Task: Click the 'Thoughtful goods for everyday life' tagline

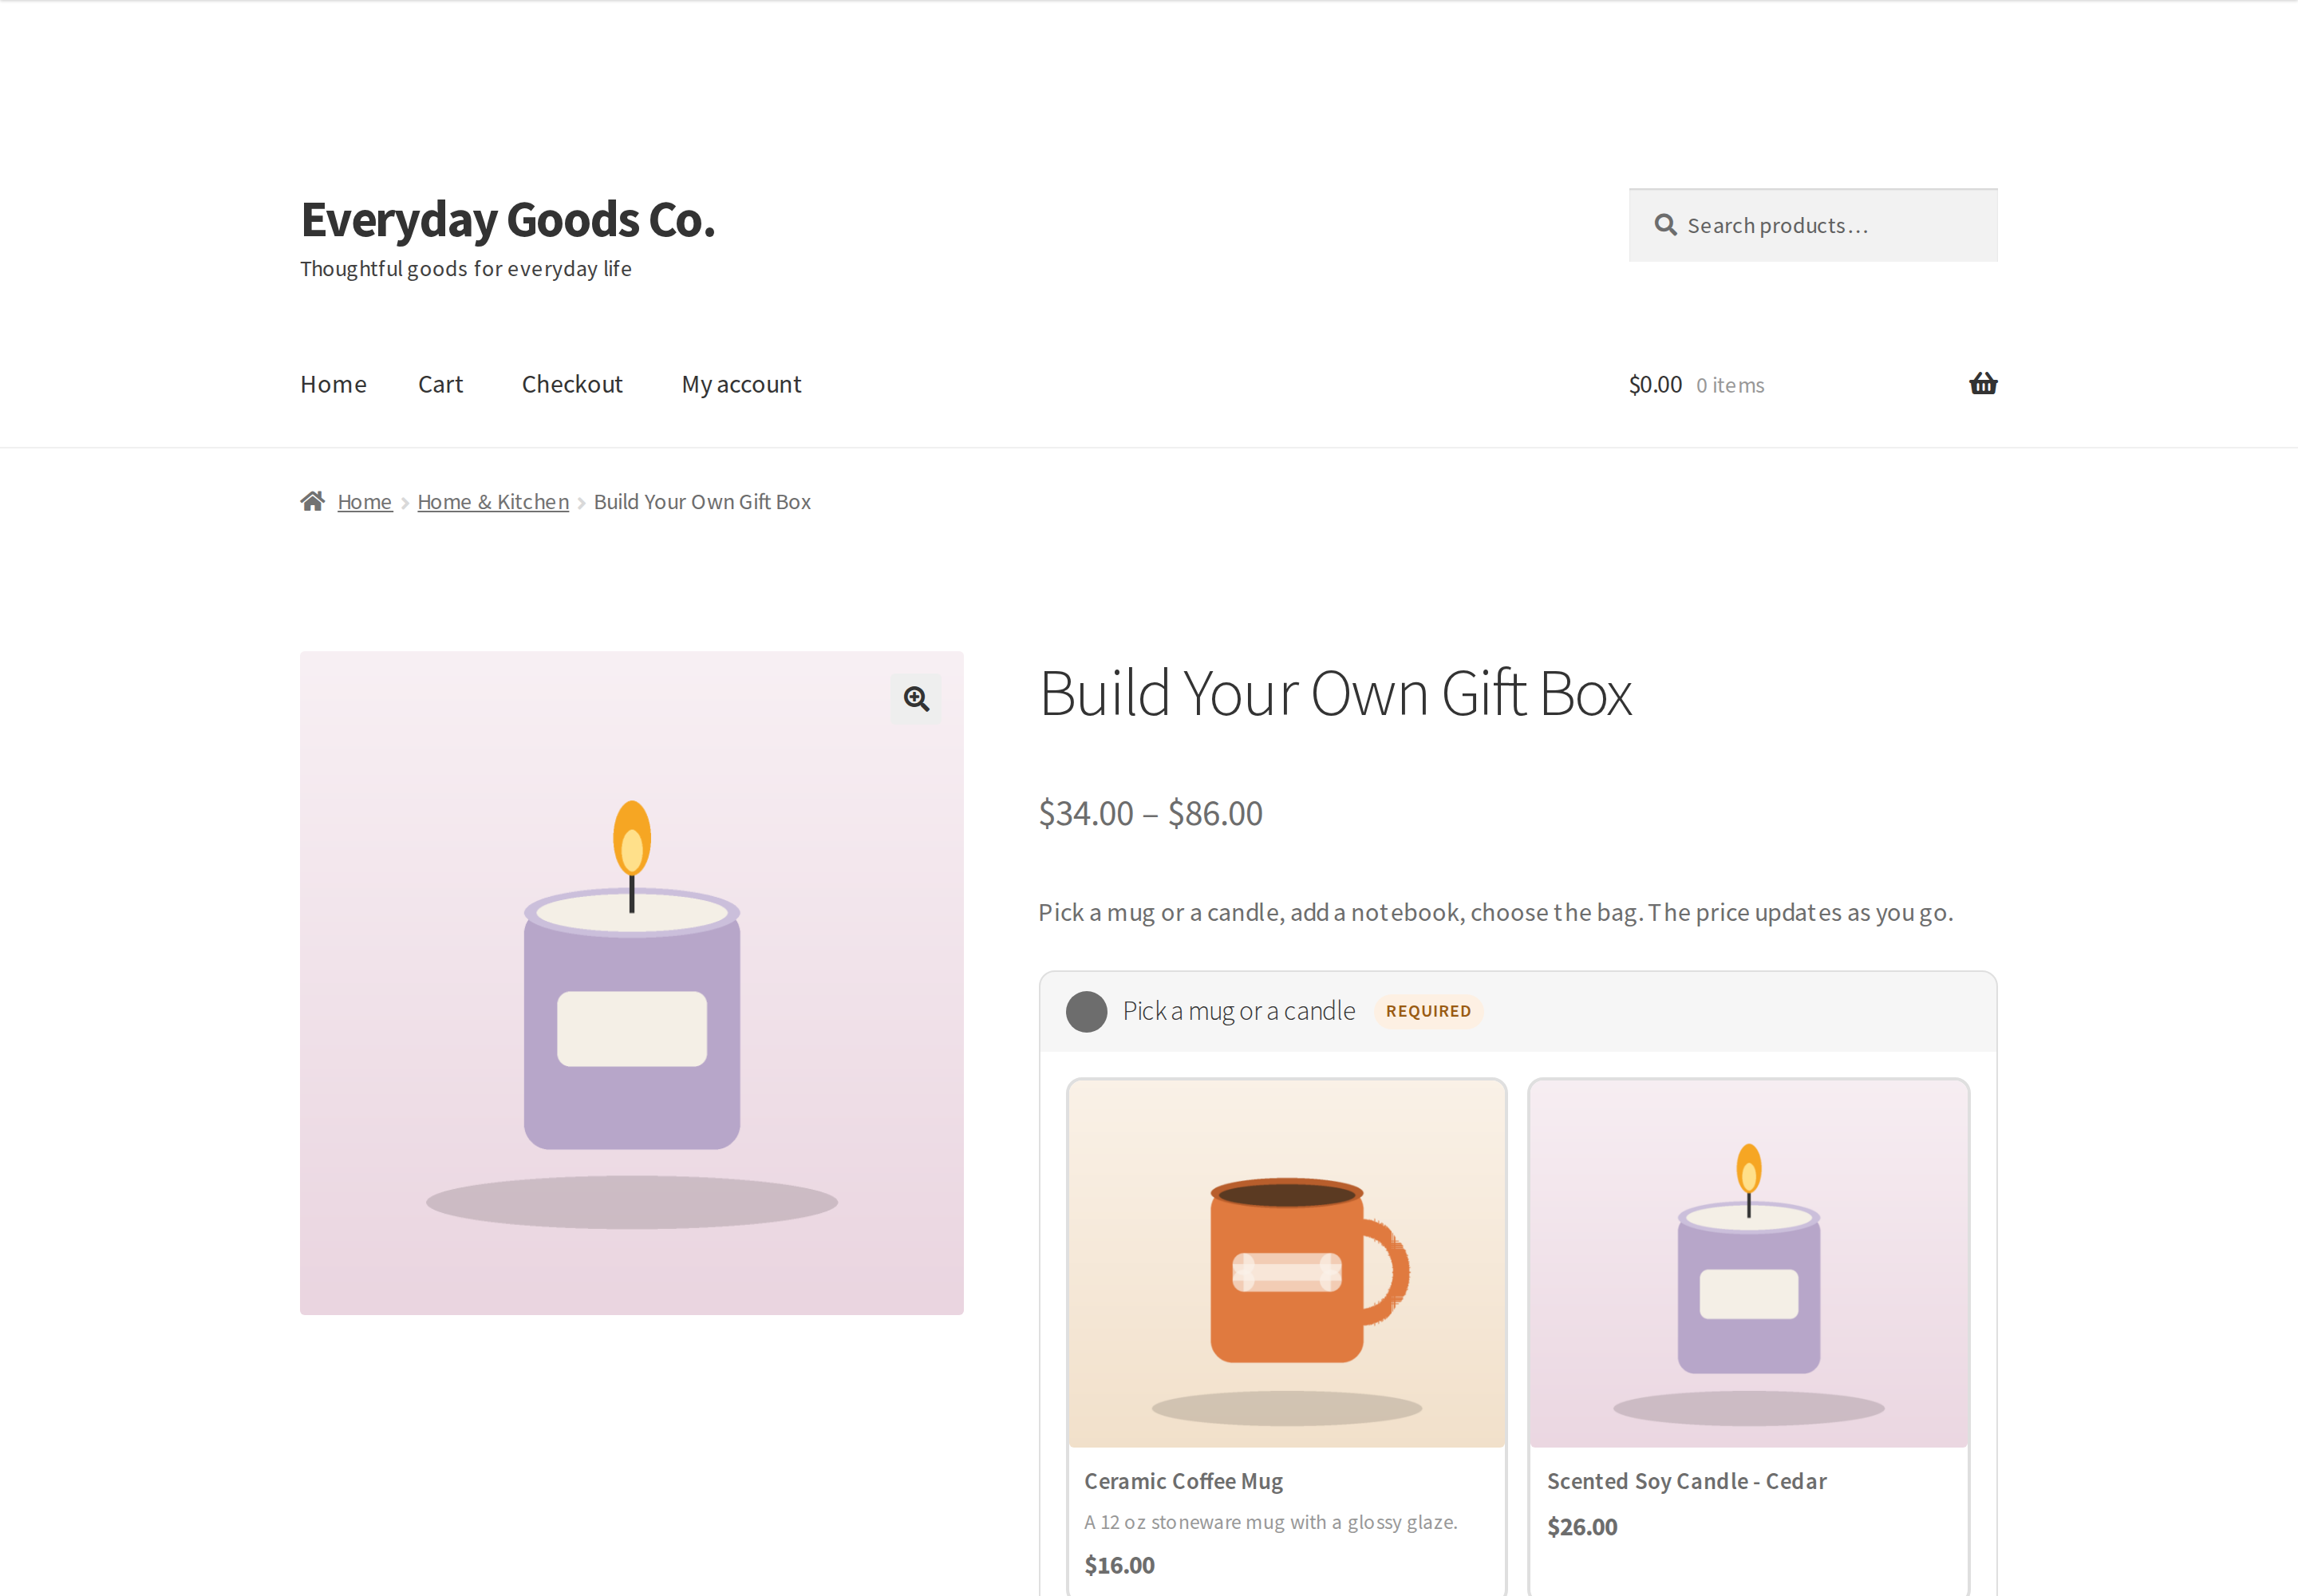Action: pyautogui.click(x=466, y=269)
